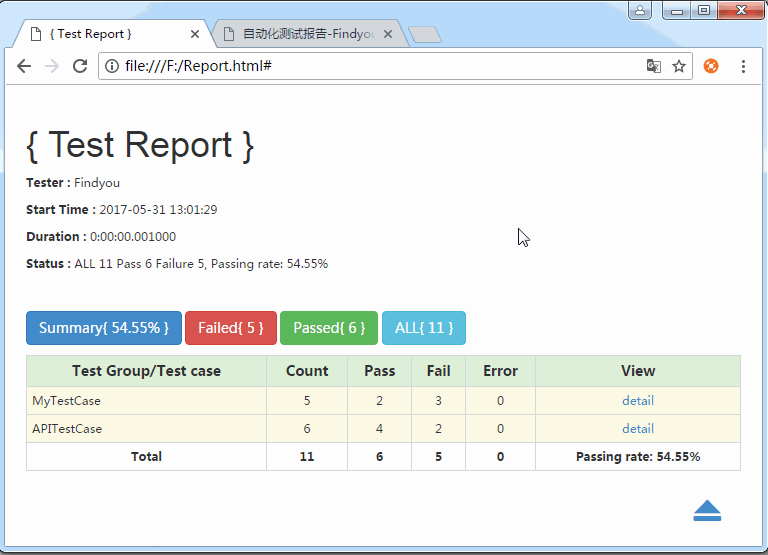Close the browser window
Image resolution: width=768 pixels, height=555 pixels.
741,10
